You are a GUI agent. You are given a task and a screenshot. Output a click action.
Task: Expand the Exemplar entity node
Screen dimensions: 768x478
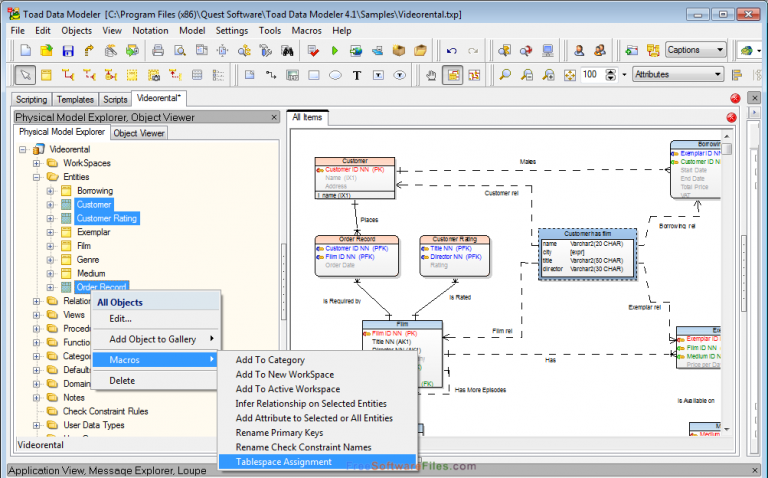click(x=50, y=232)
